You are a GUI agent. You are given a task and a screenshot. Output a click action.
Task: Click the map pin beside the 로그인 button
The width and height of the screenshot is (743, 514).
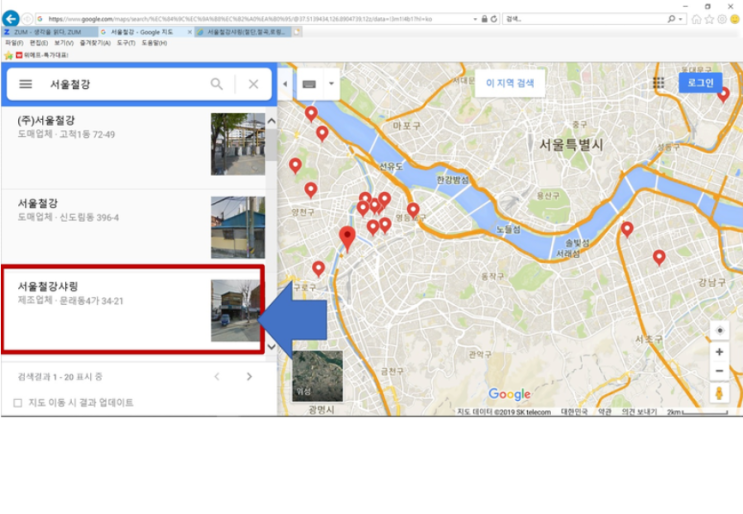[723, 95]
